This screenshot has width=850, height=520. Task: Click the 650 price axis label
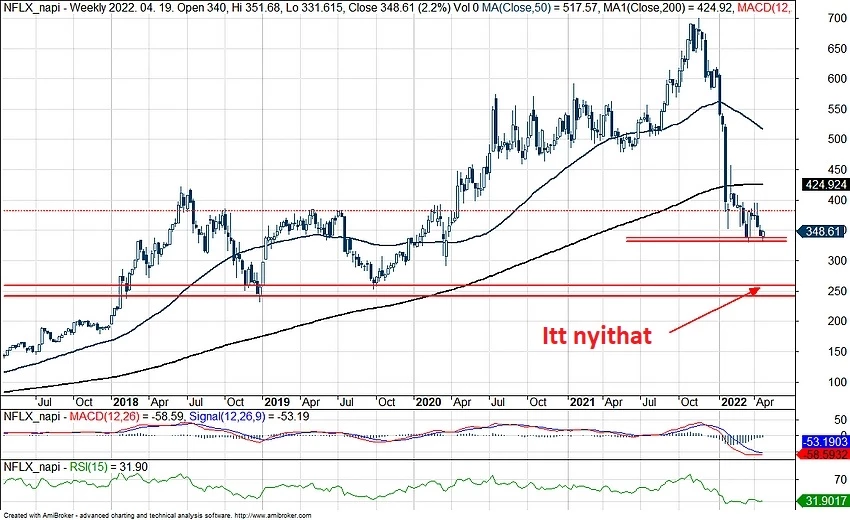[837, 49]
